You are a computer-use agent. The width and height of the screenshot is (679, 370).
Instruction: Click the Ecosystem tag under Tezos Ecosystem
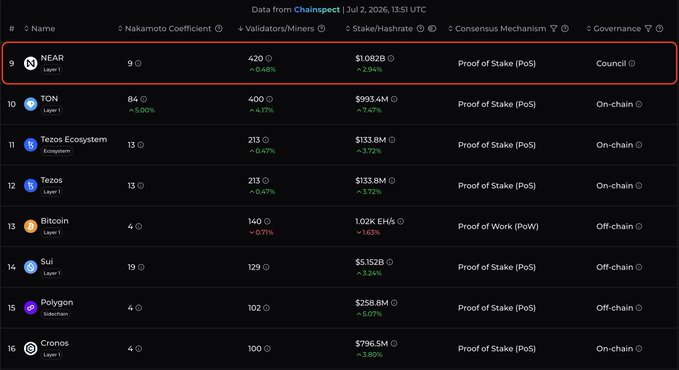tap(57, 151)
